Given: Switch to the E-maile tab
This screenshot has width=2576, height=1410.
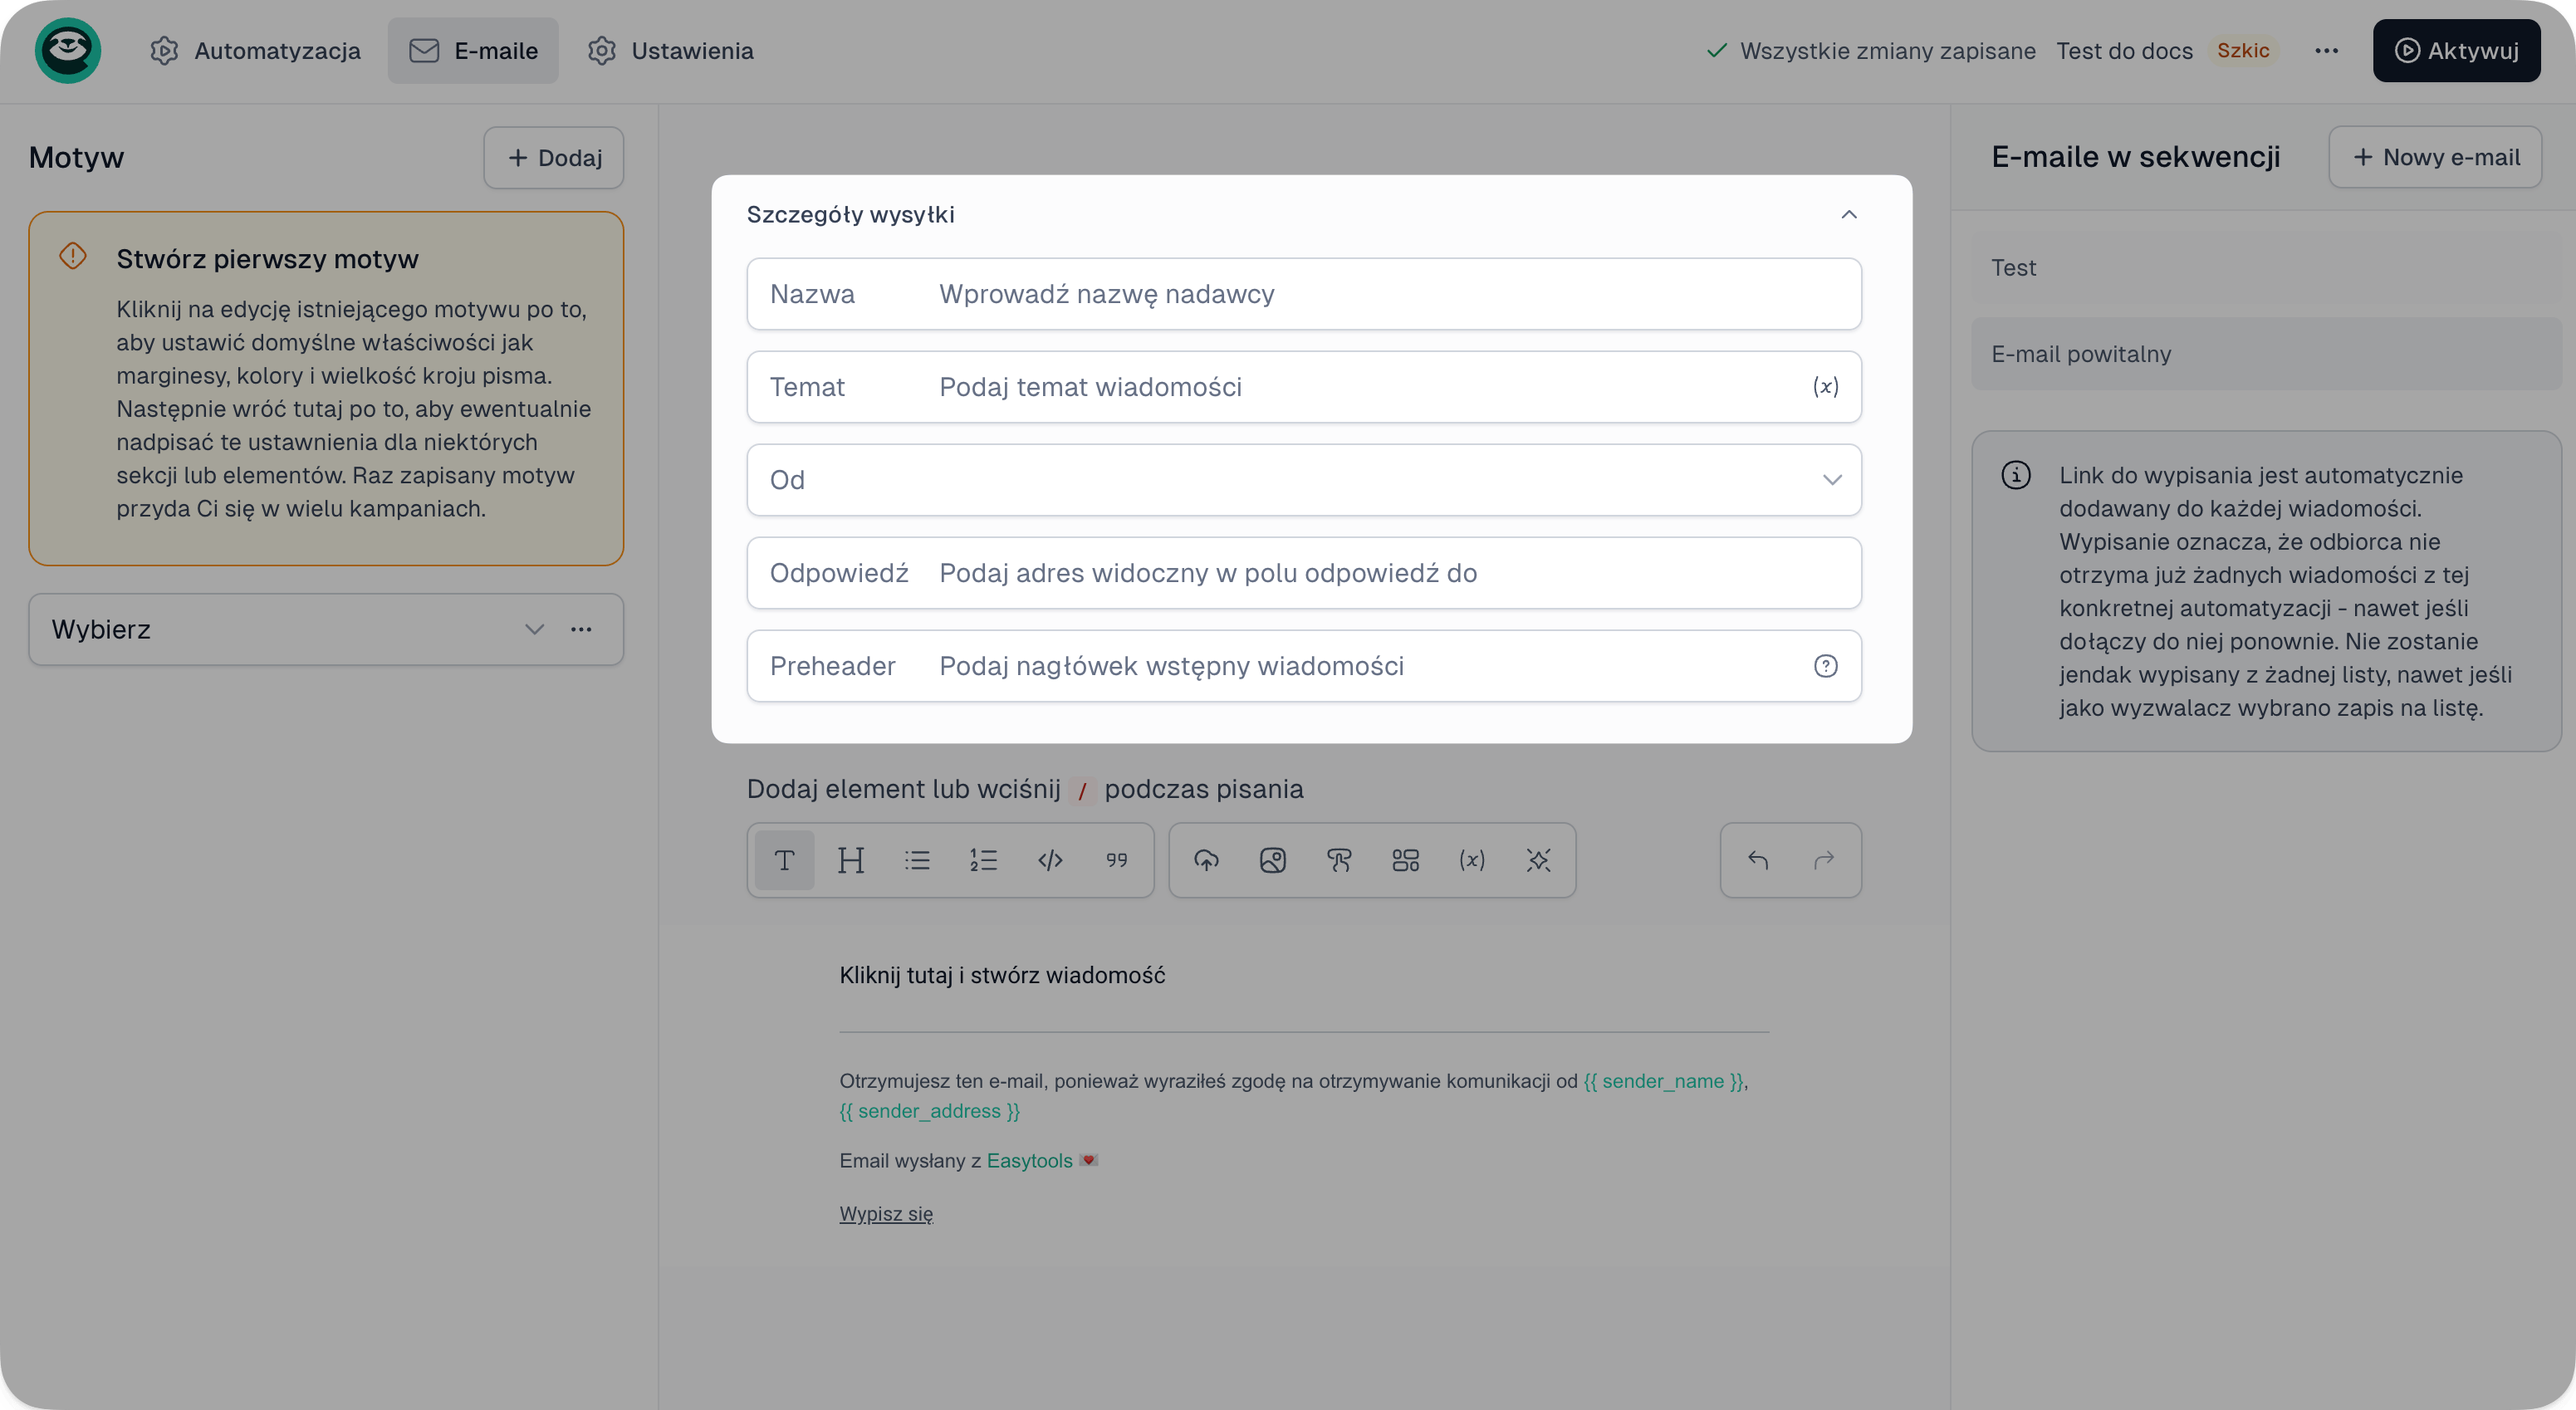Looking at the screenshot, I should pos(473,51).
